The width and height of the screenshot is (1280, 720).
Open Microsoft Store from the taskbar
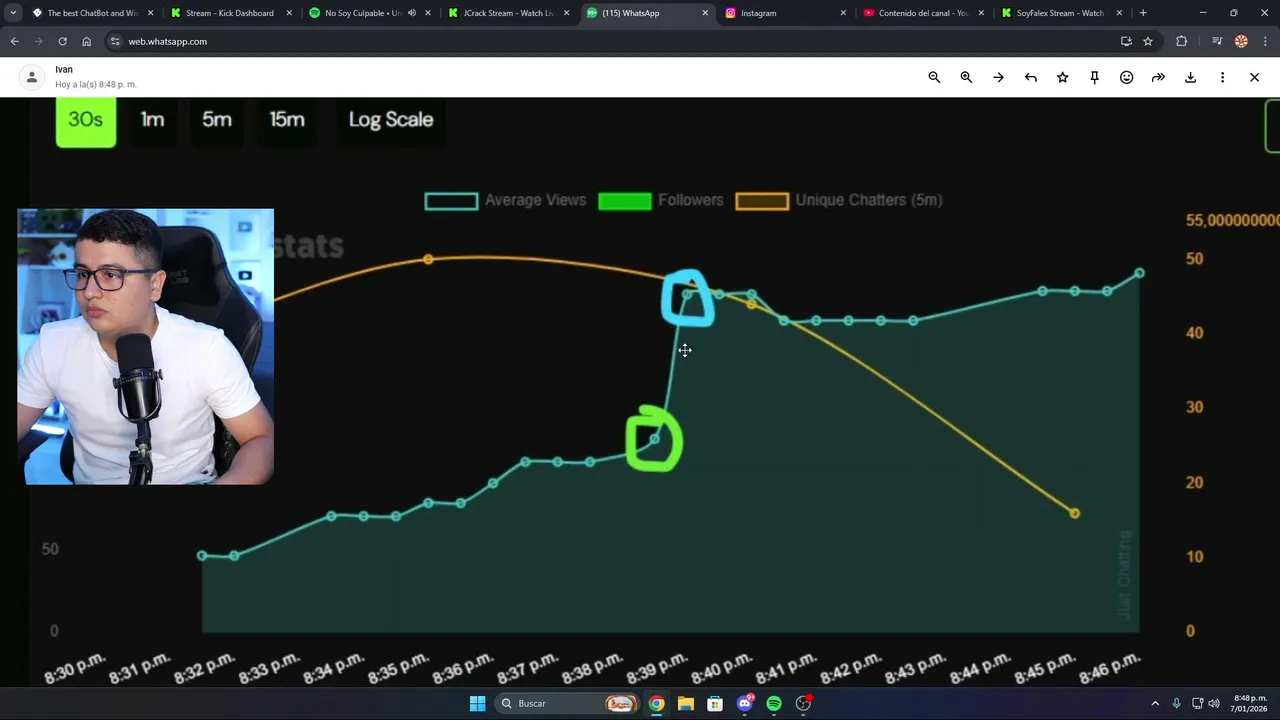pos(715,703)
